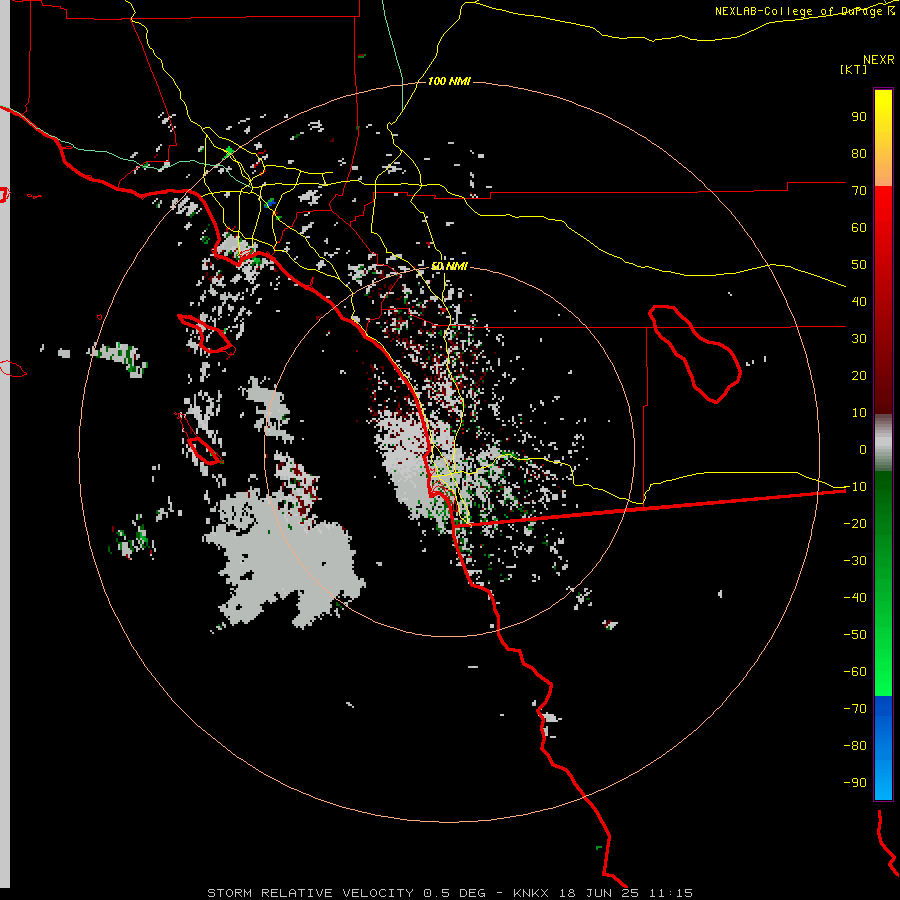Viewport: 900px width, 900px height.
Task: Select the -70 scale label
Action: [855, 708]
